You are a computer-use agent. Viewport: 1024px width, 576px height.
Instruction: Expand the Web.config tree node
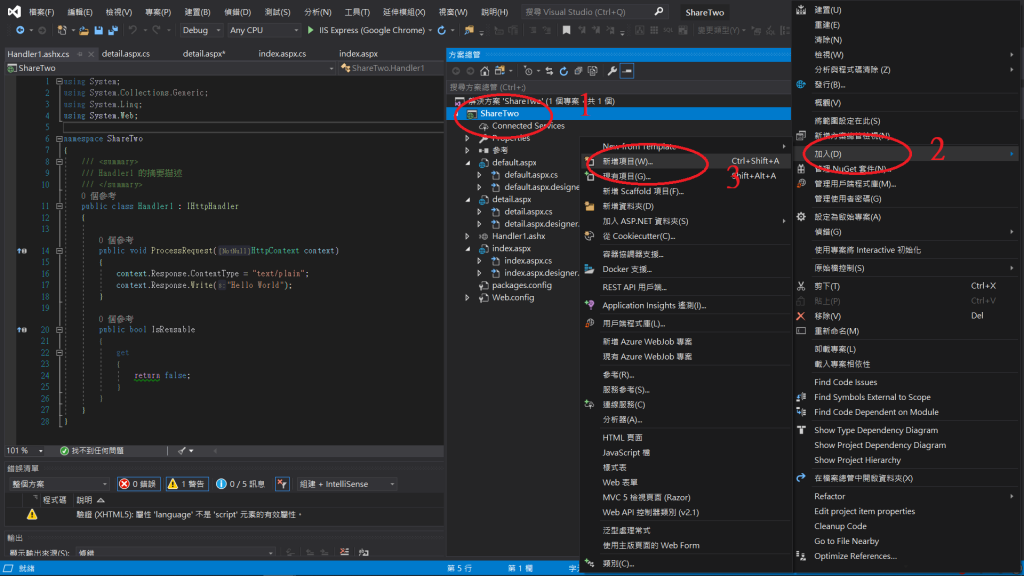pos(467,298)
